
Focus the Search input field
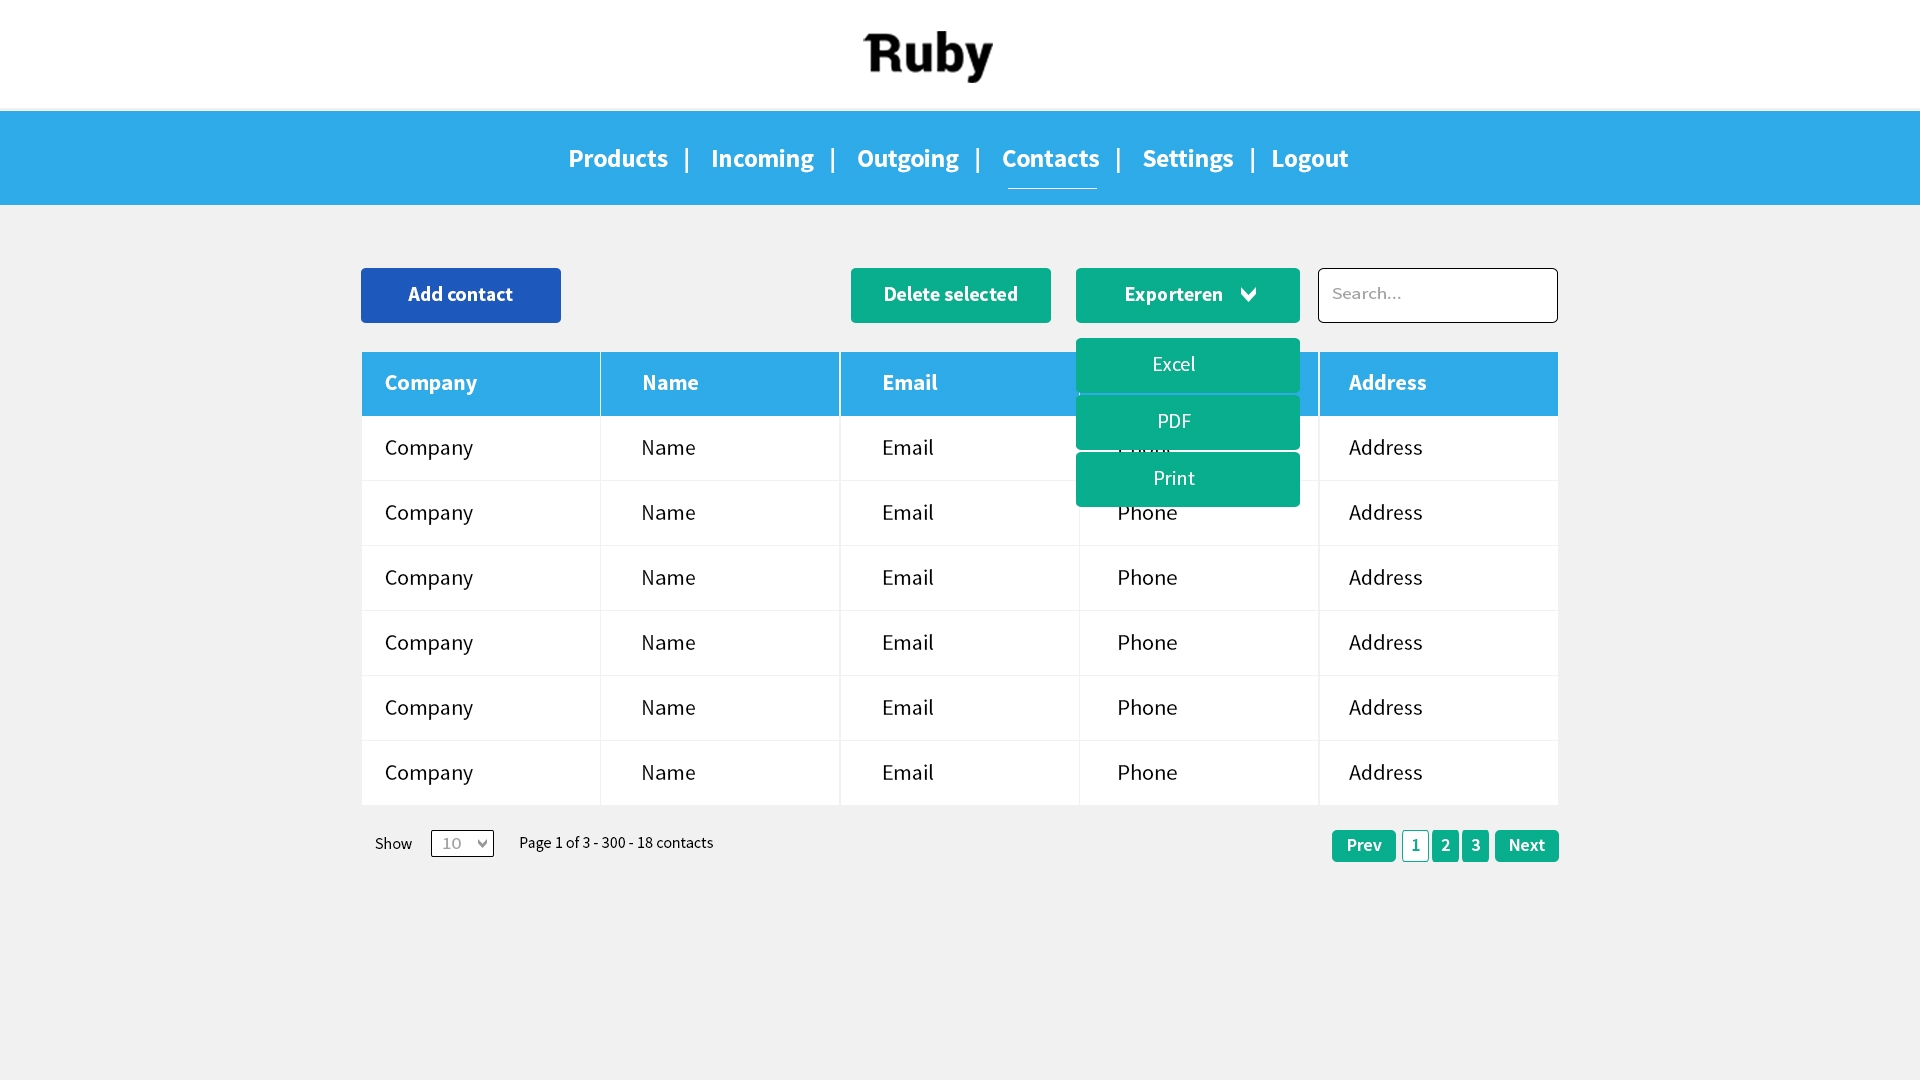(1437, 295)
